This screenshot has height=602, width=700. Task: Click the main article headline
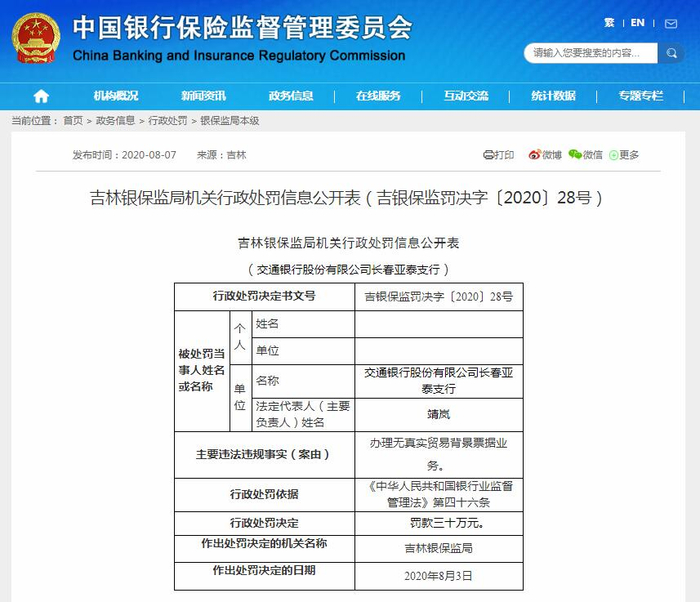click(346, 198)
